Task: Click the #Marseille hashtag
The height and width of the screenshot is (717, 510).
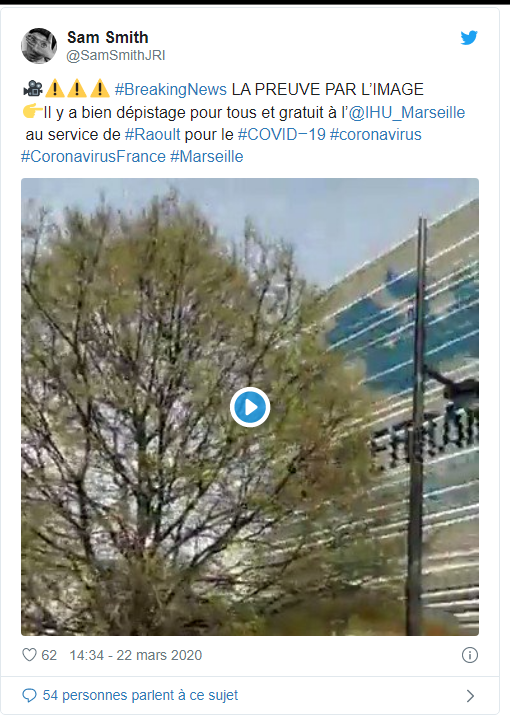Action: [x=207, y=156]
